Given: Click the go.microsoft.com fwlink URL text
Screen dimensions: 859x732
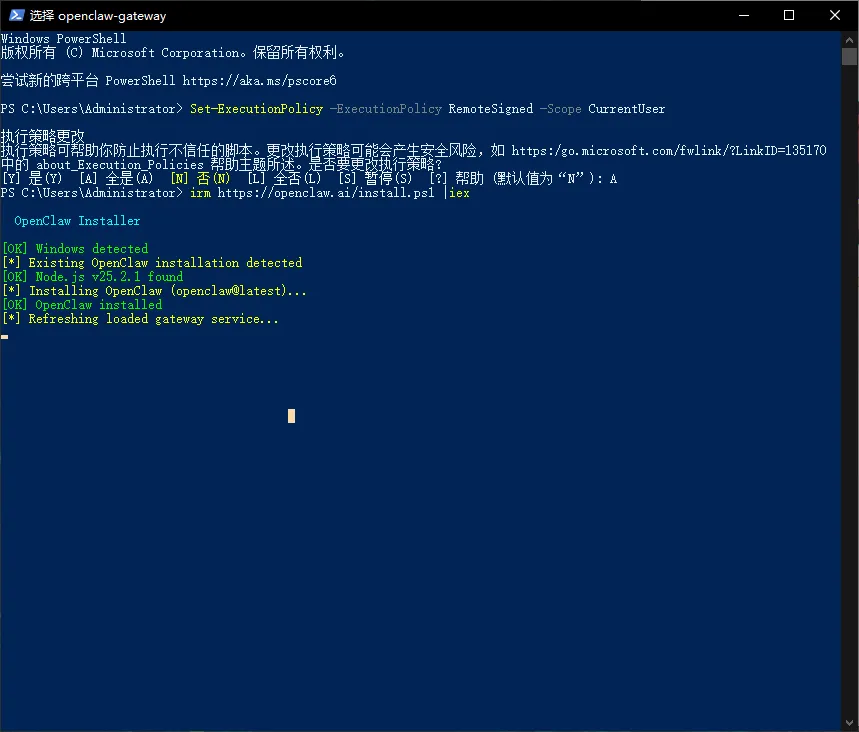Looking at the screenshot, I should pyautogui.click(x=668, y=150).
